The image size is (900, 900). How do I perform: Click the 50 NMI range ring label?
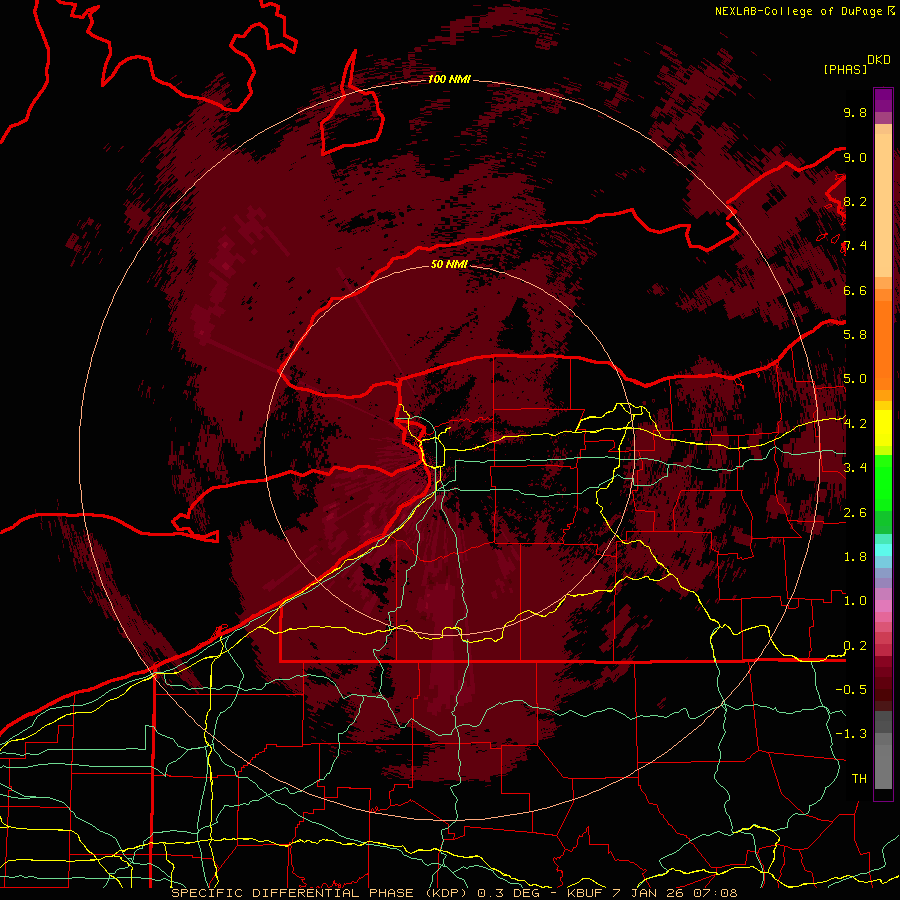(x=449, y=264)
